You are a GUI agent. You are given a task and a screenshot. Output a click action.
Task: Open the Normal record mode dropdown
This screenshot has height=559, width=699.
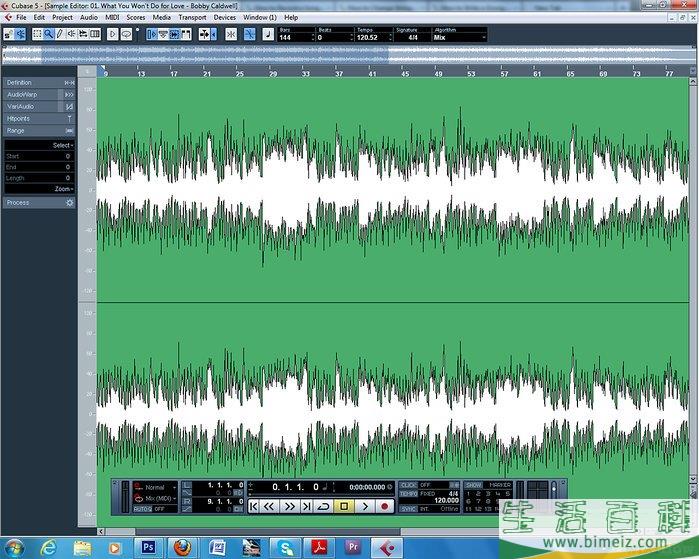click(155, 487)
